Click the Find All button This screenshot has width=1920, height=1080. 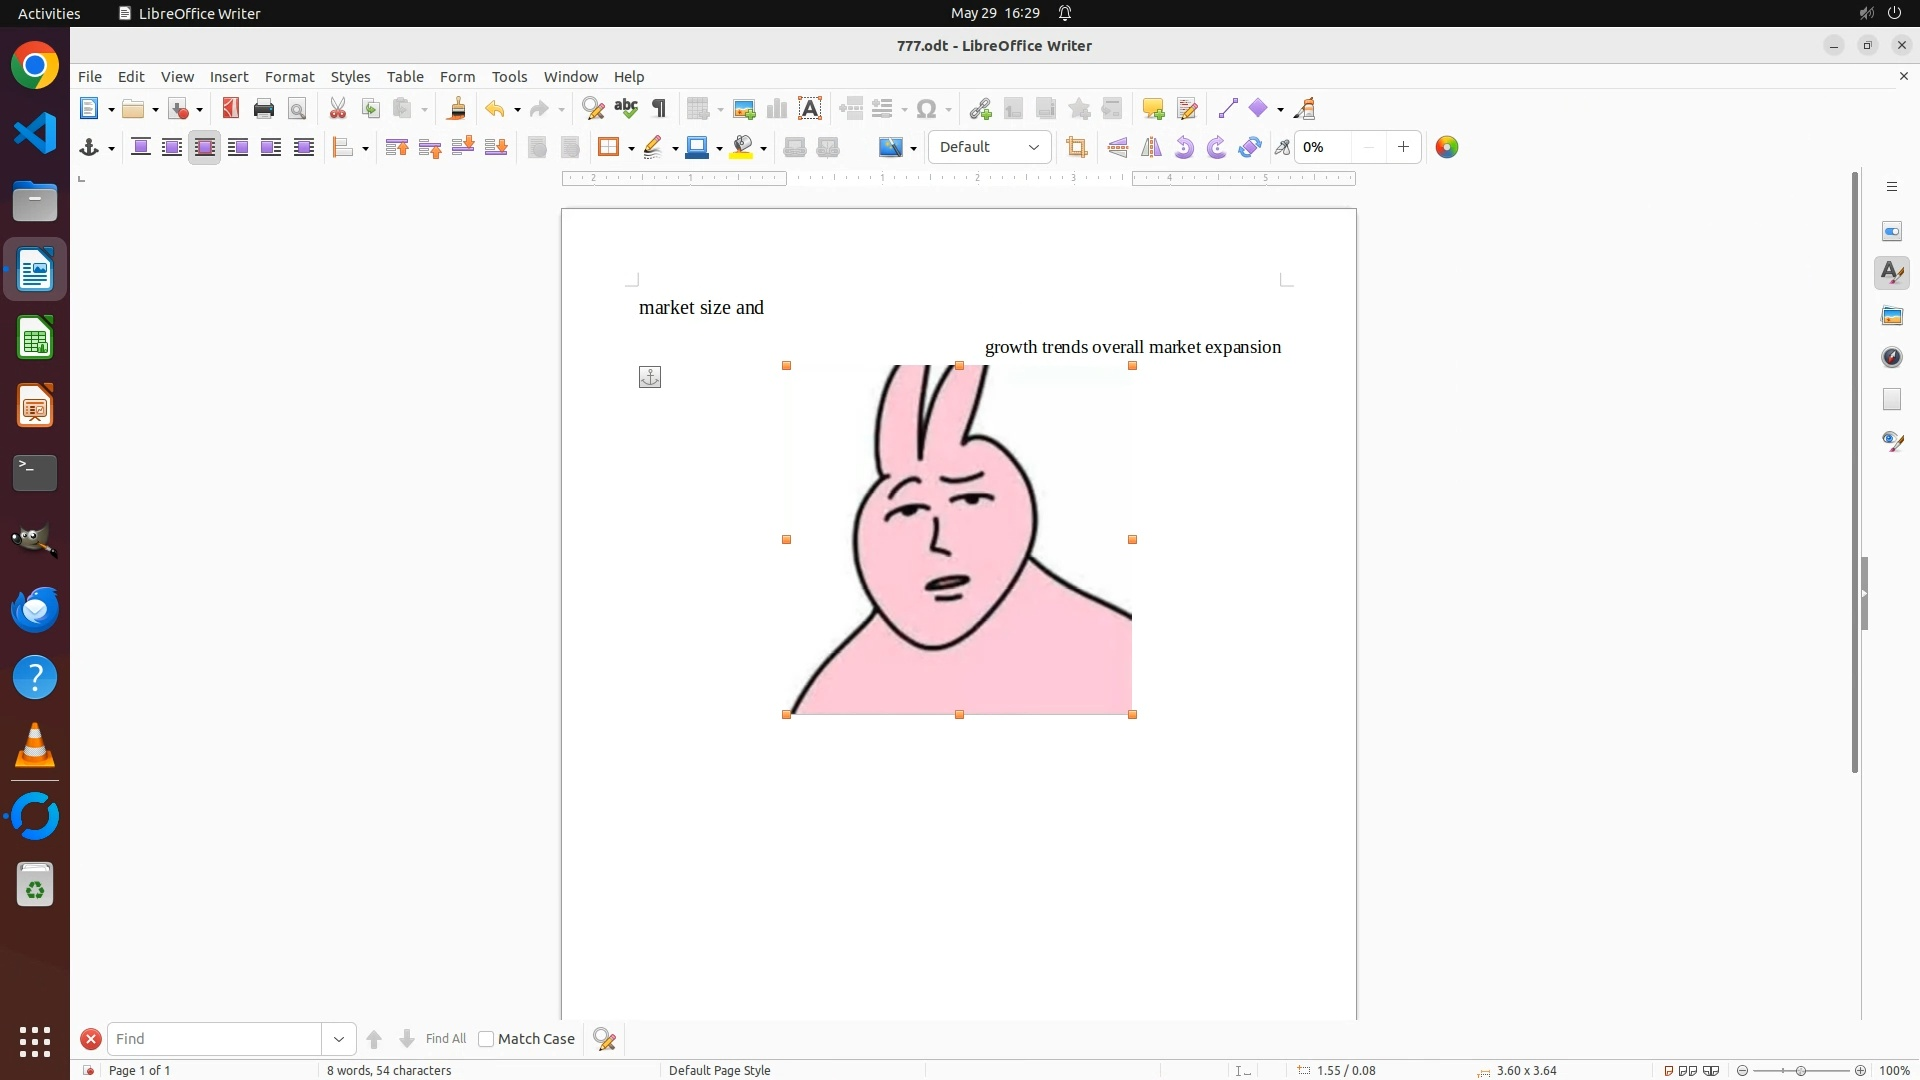pos(445,1039)
